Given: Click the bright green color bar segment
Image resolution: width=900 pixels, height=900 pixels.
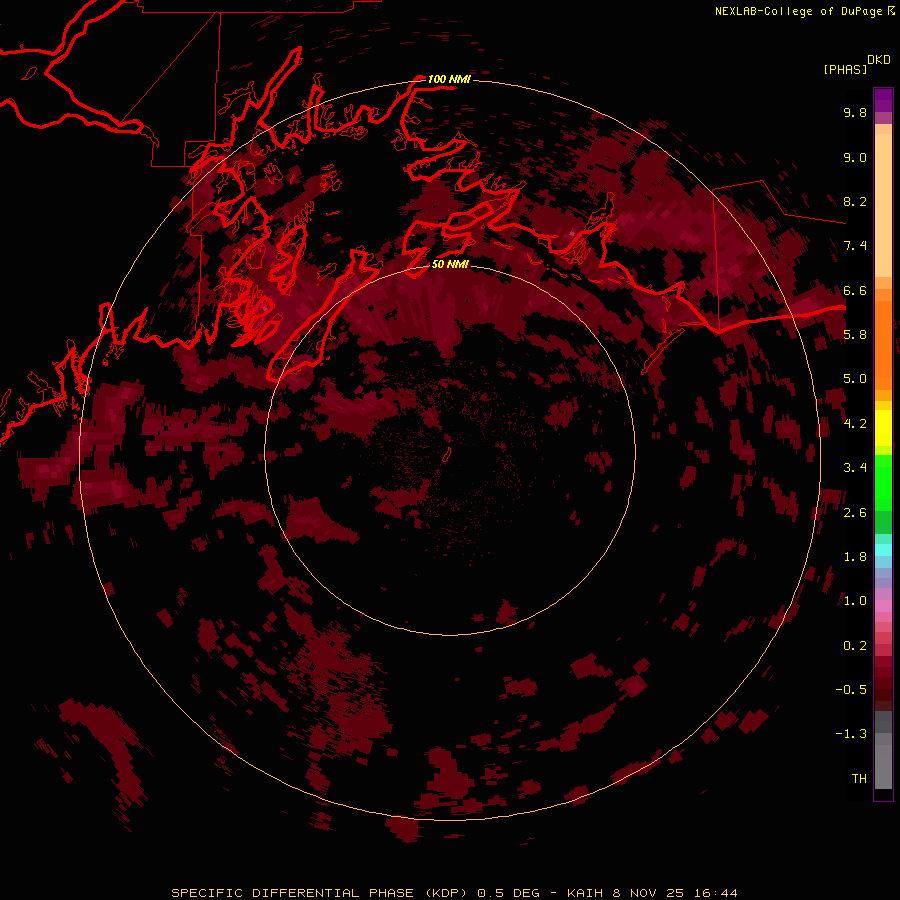Looking at the screenshot, I should [883, 482].
